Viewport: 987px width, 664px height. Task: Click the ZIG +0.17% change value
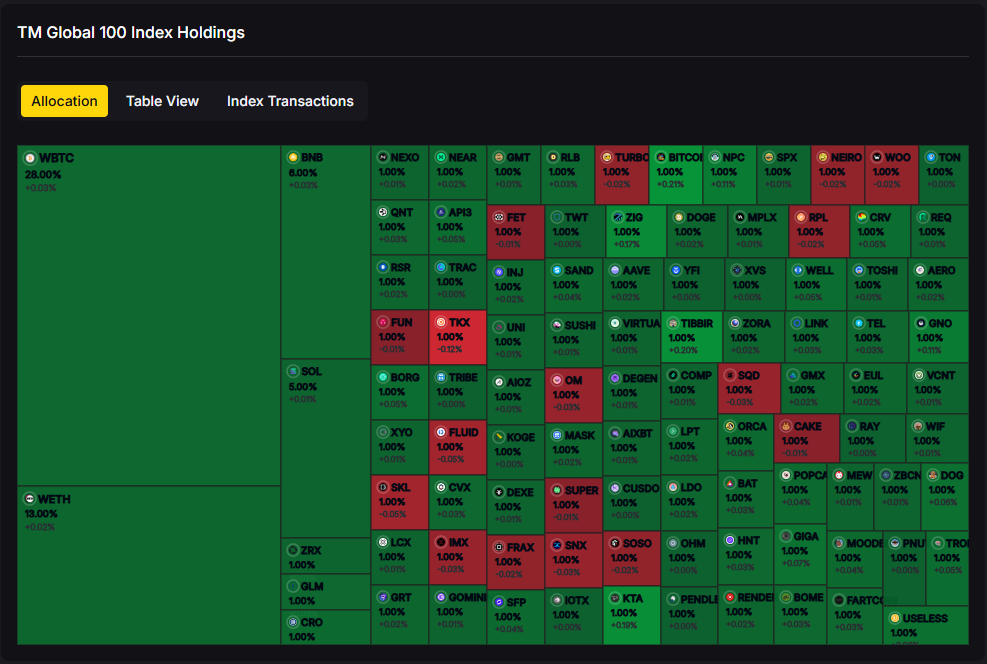[x=626, y=244]
